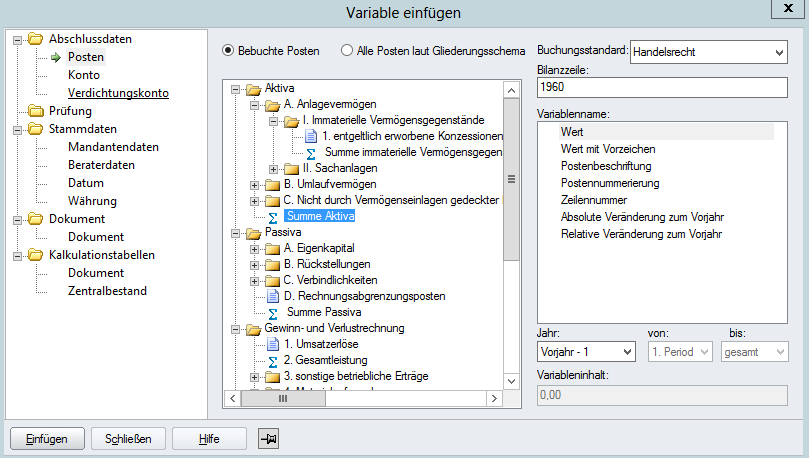
Task: Collapse the I. Immaterielle Vermögensgegenstände node
Action: click(x=273, y=121)
